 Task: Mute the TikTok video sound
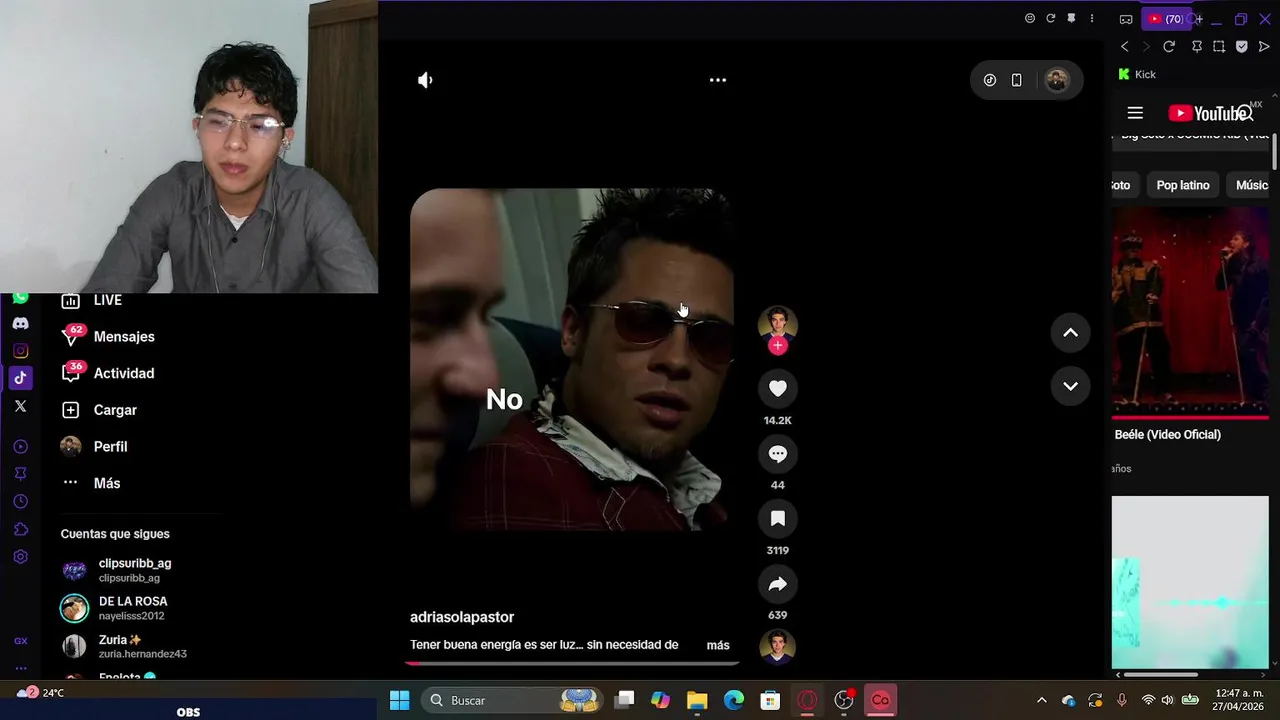[x=425, y=80]
